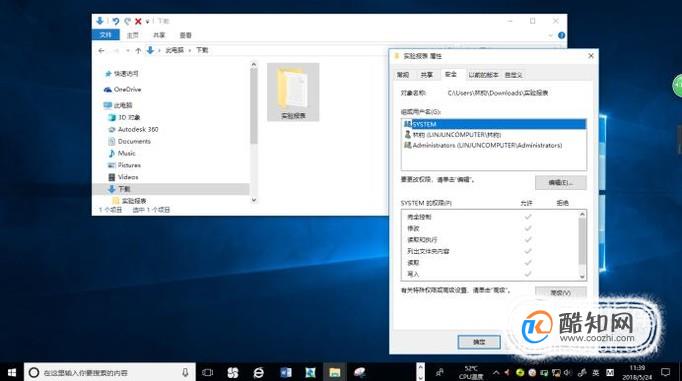Viewport: 682px width, 381px height.
Task: Close the 实验报表 properties dialog
Action: 591,56
